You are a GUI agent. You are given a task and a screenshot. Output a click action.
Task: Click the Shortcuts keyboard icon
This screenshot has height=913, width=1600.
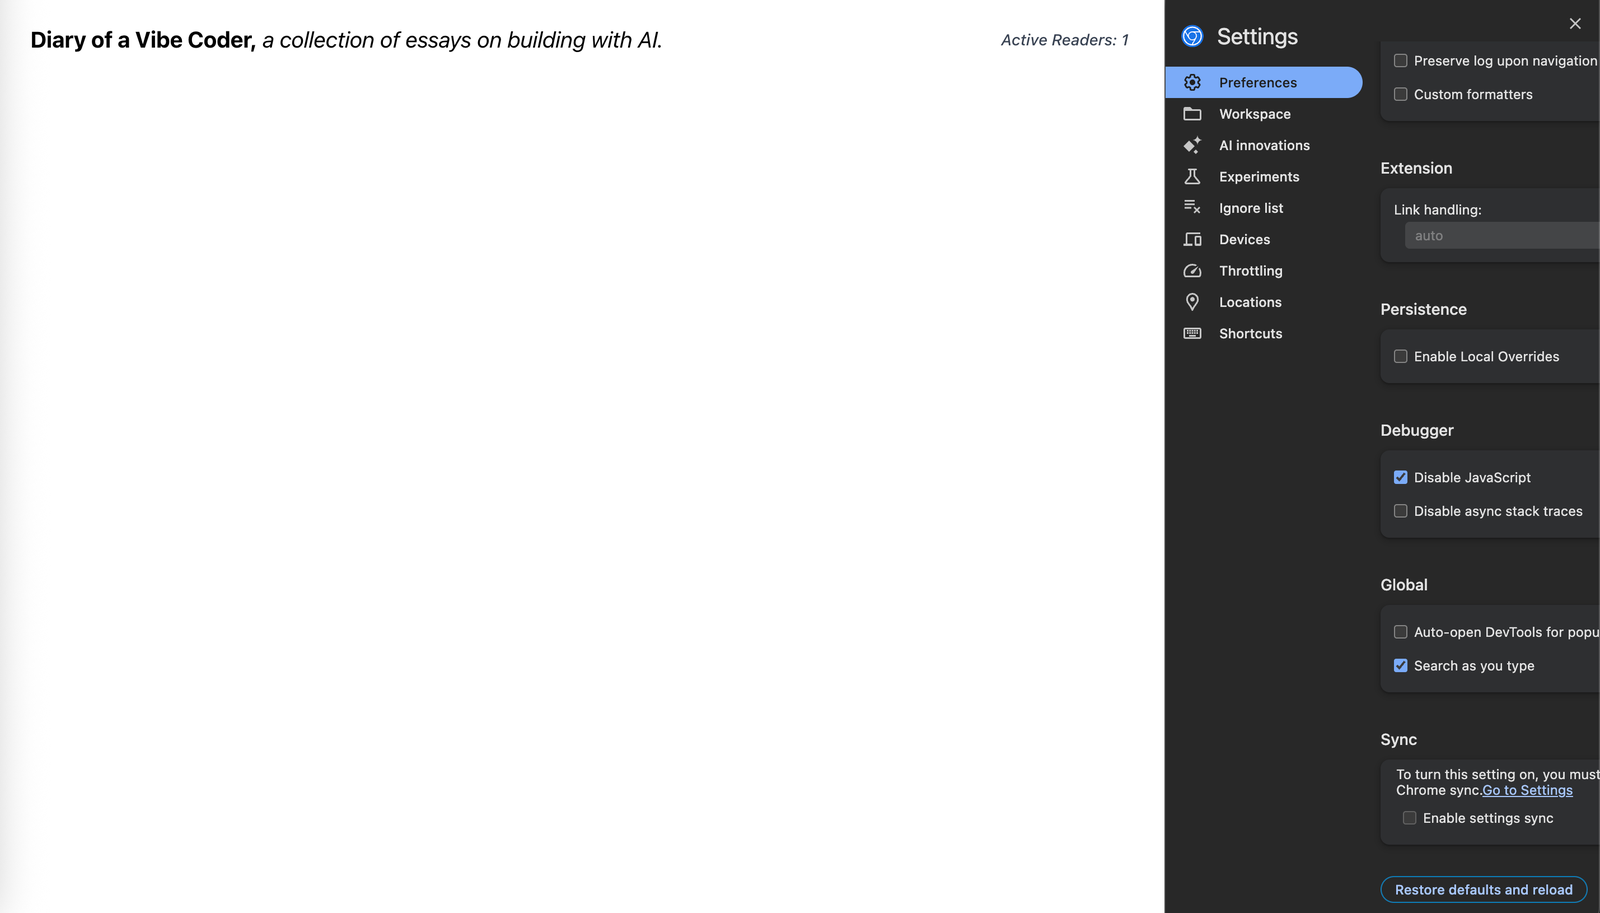(x=1192, y=334)
